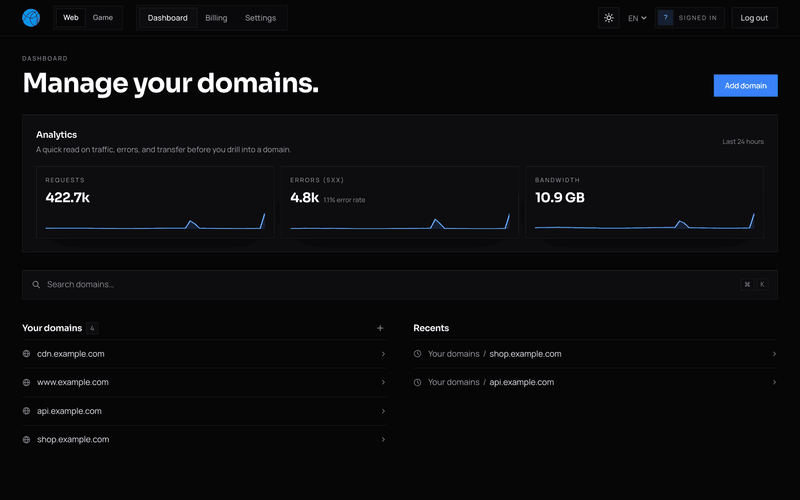Open api.example.com in Your domains list
This screenshot has width=800, height=500.
click(x=204, y=411)
